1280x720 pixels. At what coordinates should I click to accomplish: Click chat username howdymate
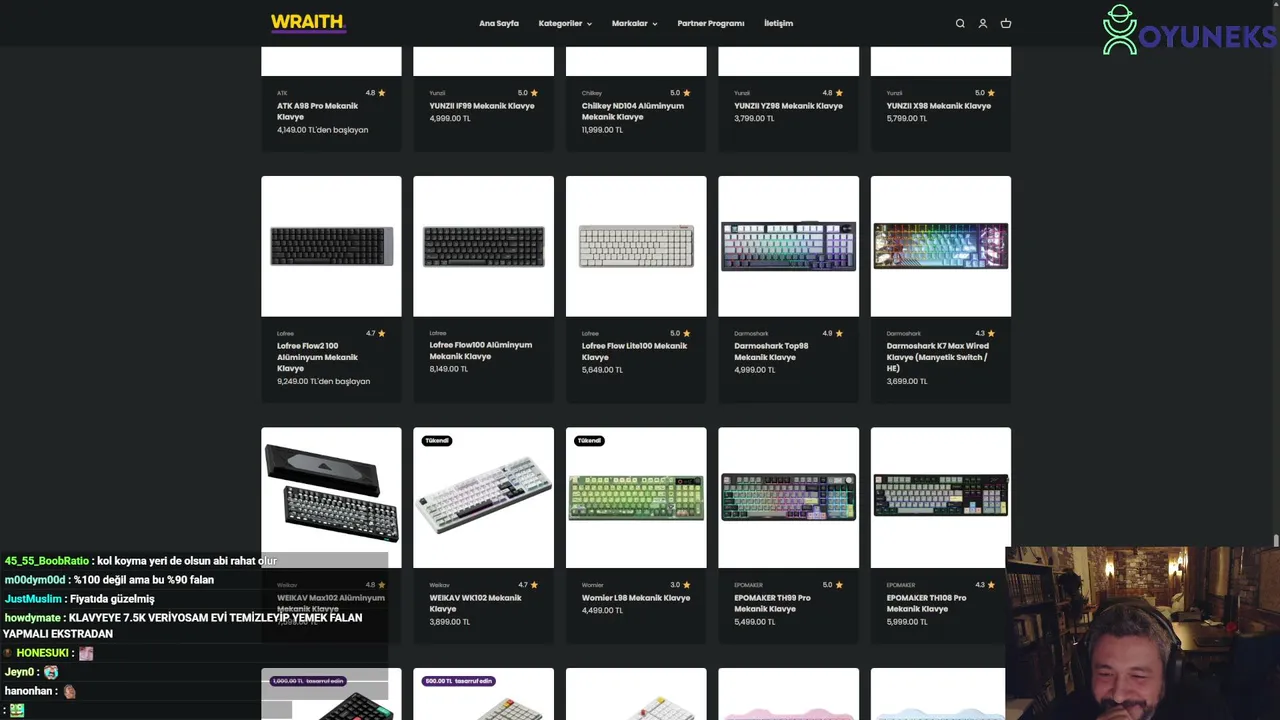point(33,618)
